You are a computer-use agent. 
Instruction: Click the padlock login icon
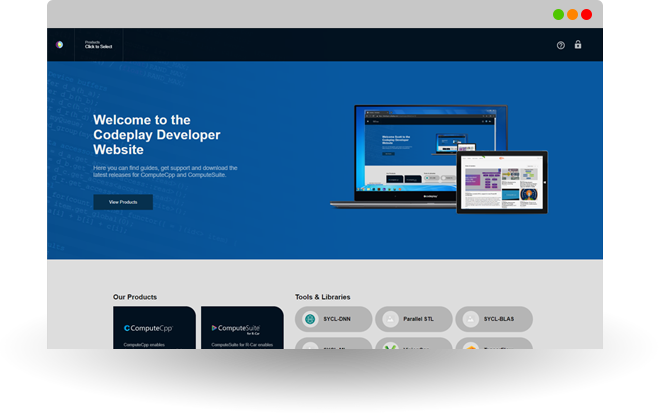click(x=578, y=45)
